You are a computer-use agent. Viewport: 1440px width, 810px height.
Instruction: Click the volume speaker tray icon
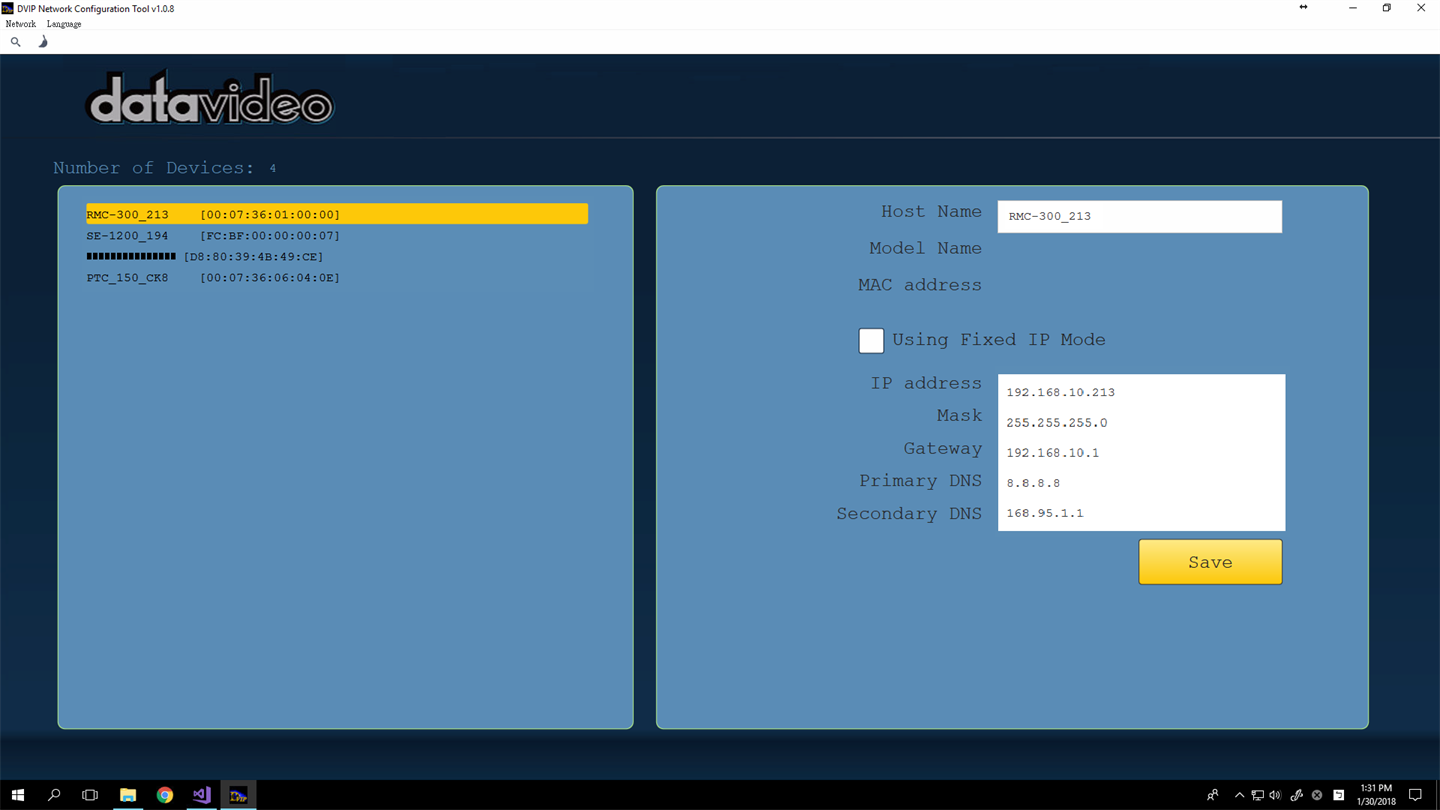[1275, 795]
